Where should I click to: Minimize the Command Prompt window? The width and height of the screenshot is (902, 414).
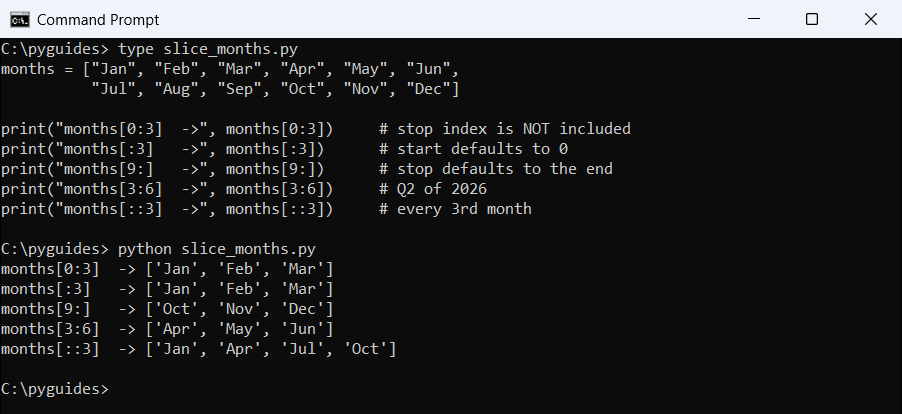click(x=754, y=19)
